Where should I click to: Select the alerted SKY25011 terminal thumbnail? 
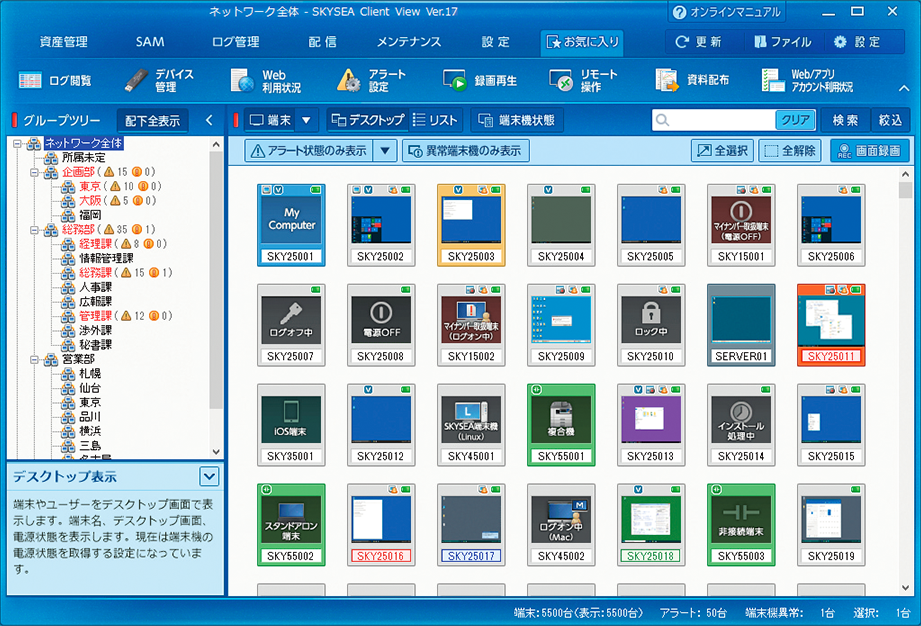pyautogui.click(x=831, y=323)
